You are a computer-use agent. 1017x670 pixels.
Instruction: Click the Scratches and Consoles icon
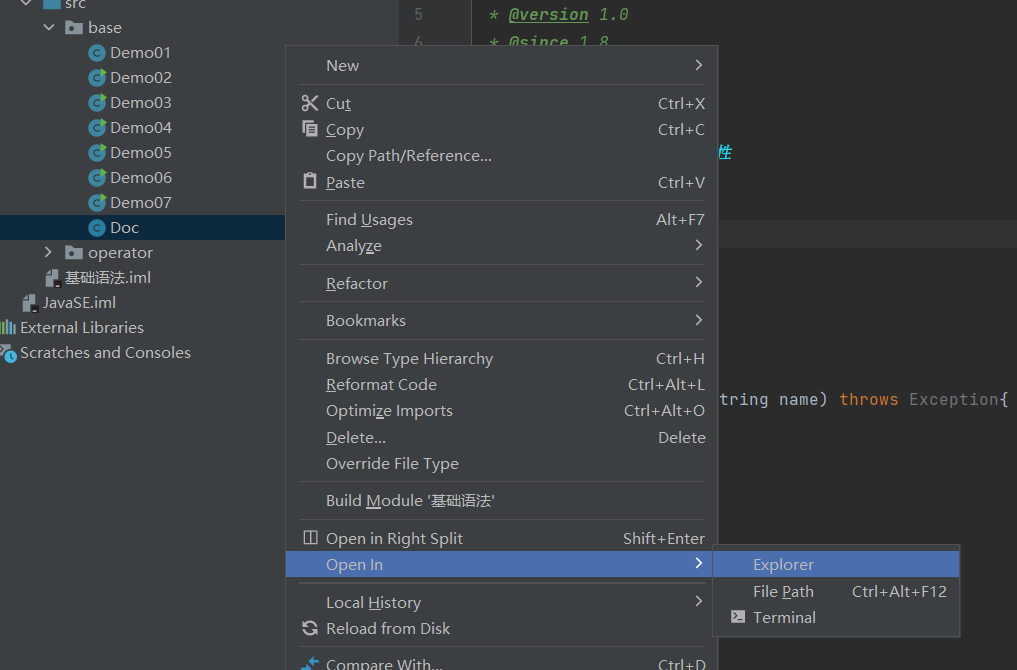[8, 353]
